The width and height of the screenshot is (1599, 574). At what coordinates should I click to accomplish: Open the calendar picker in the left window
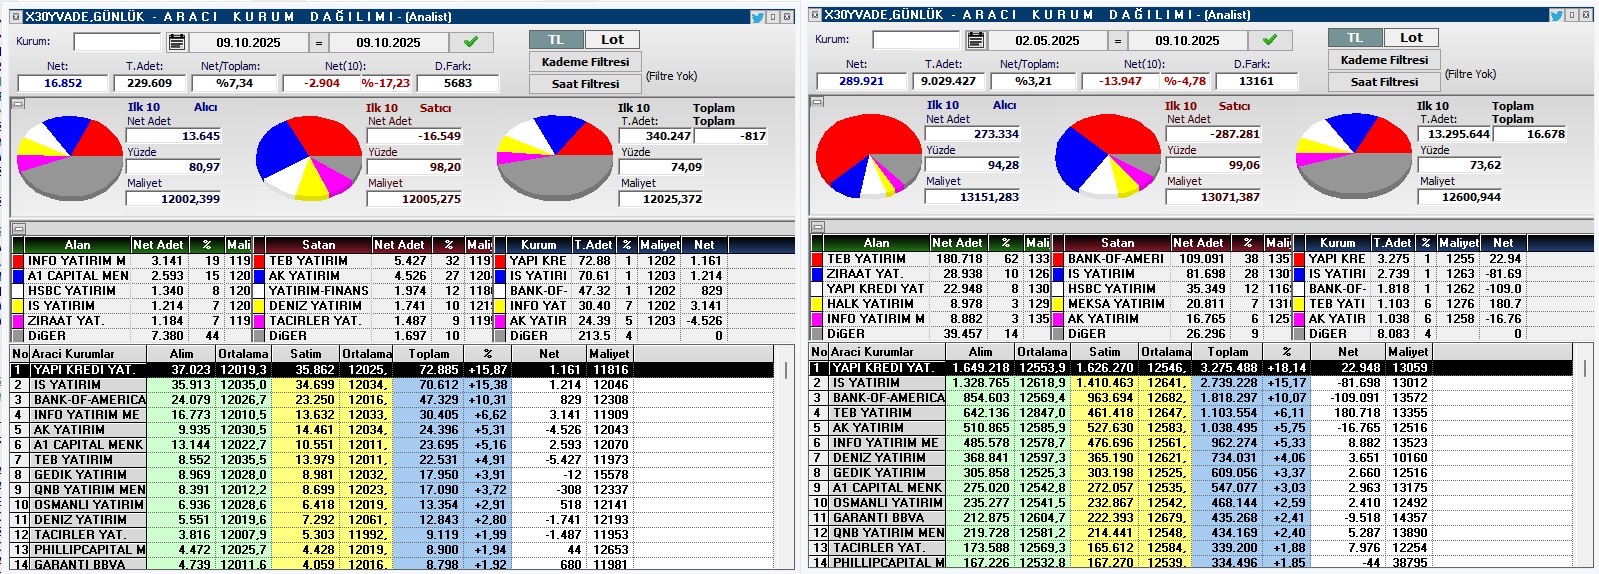pyautogui.click(x=177, y=42)
